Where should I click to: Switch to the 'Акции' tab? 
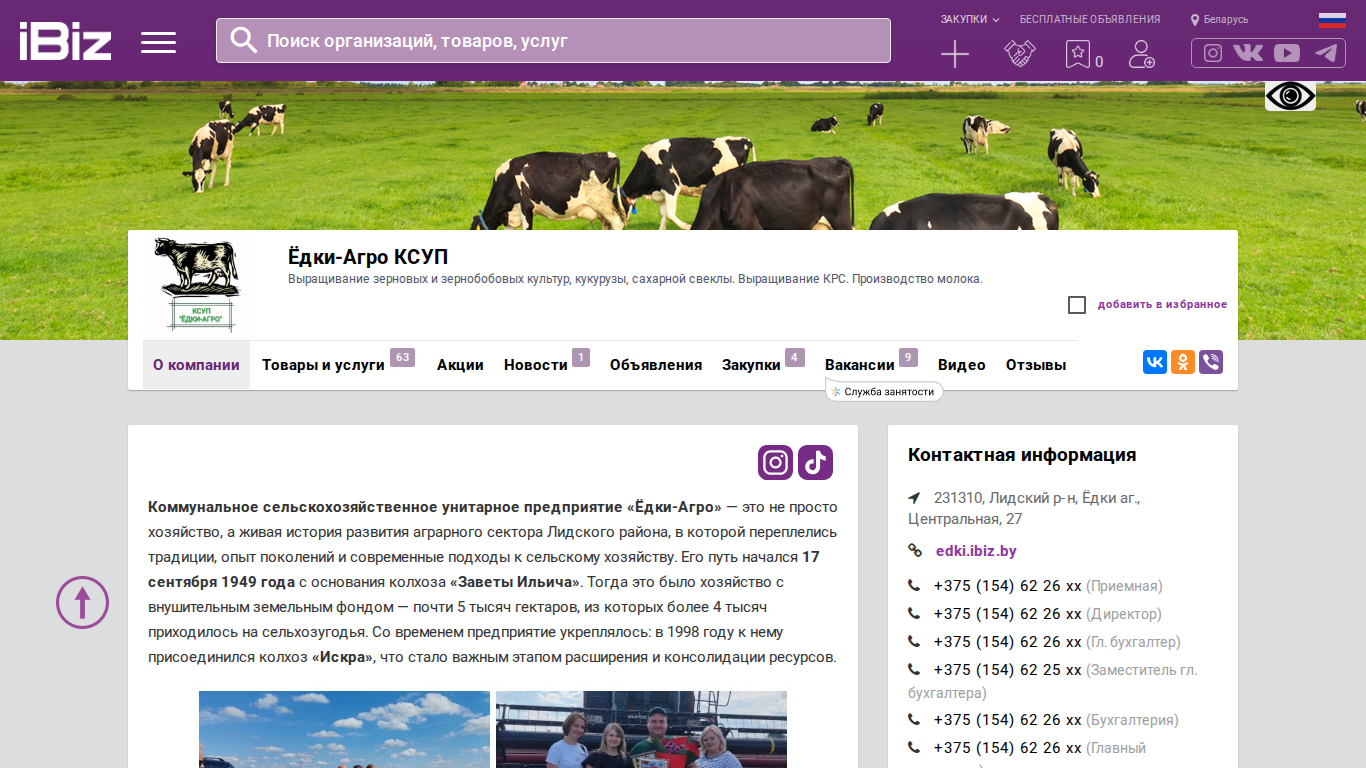click(x=460, y=365)
